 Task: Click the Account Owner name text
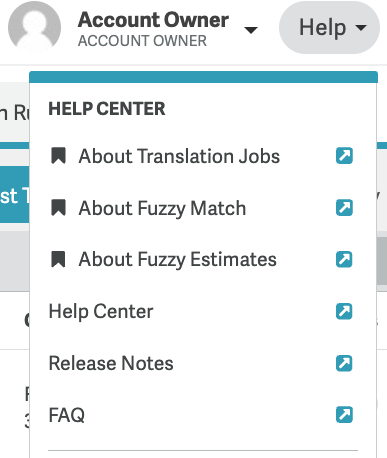tap(153, 20)
